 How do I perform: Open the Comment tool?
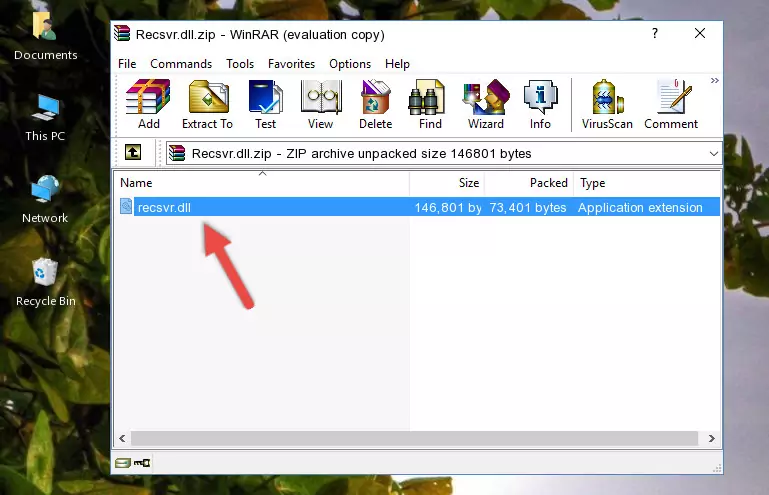[671, 104]
